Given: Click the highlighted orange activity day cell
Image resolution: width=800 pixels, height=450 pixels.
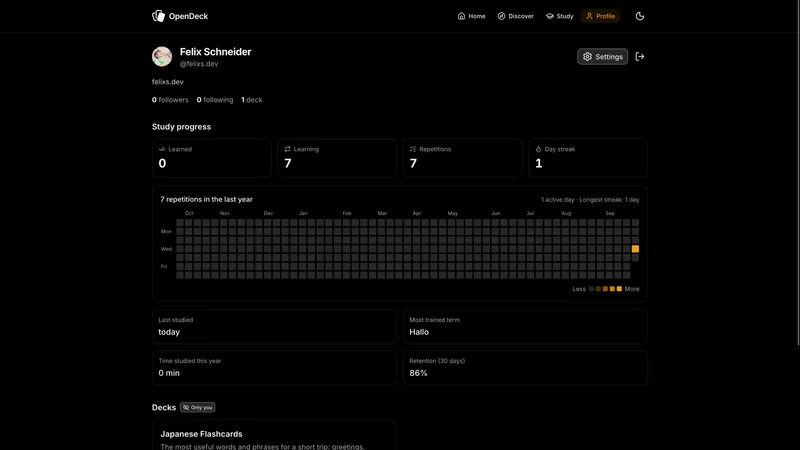Looking at the screenshot, I should 635,249.
